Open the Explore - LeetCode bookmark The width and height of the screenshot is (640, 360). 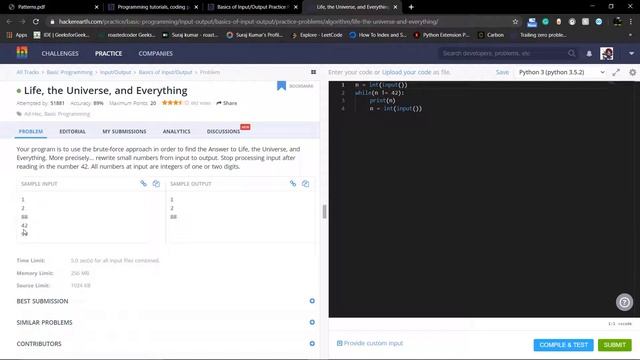pos(317,35)
